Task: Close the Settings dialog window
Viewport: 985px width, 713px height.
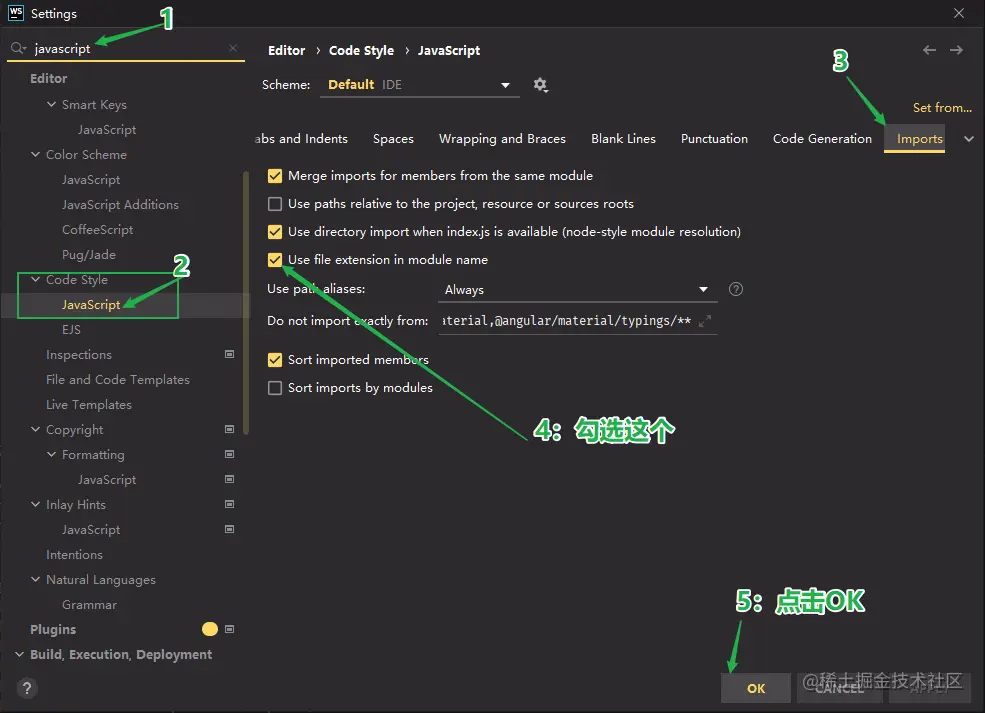Action: click(x=959, y=13)
